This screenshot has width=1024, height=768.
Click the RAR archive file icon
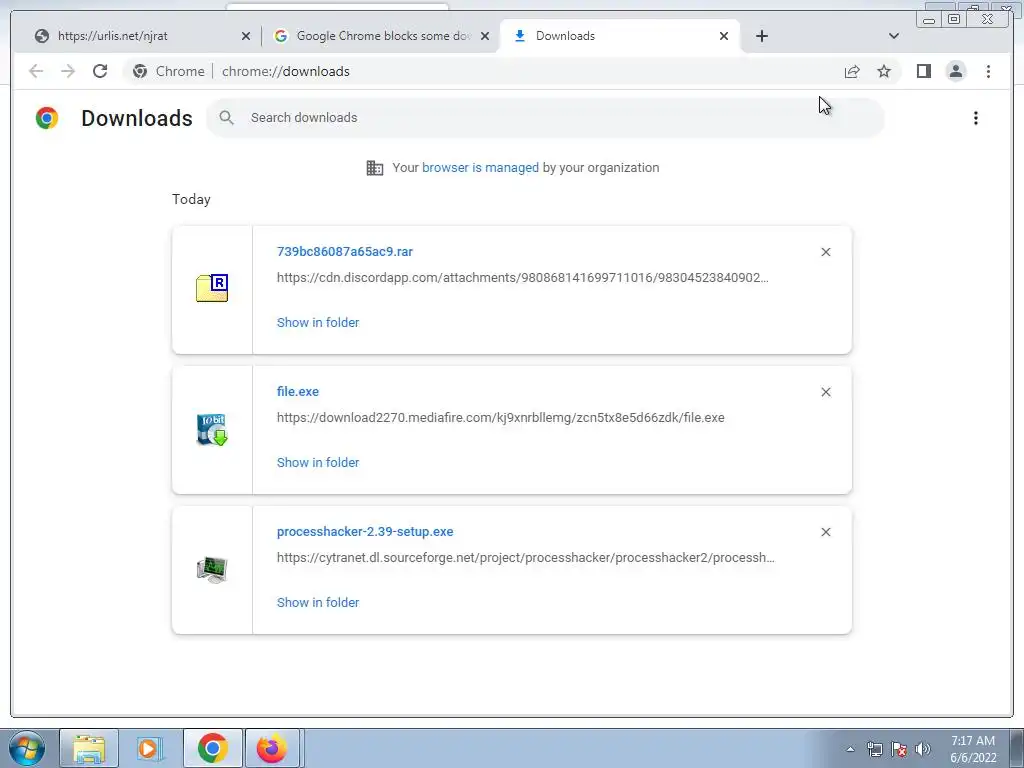[x=212, y=288]
